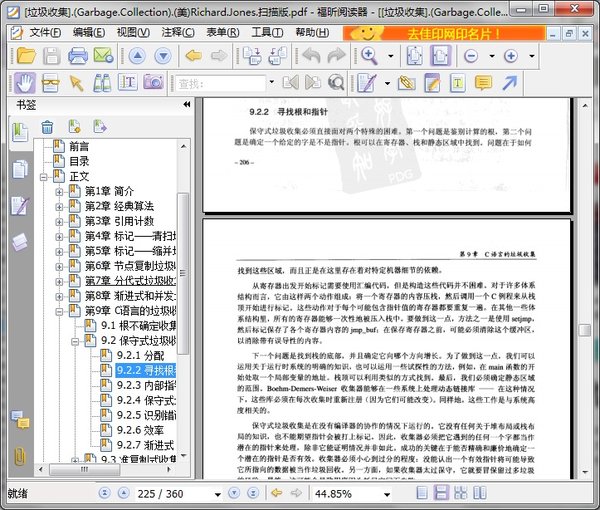Select the pencil annotation tool

[366, 83]
